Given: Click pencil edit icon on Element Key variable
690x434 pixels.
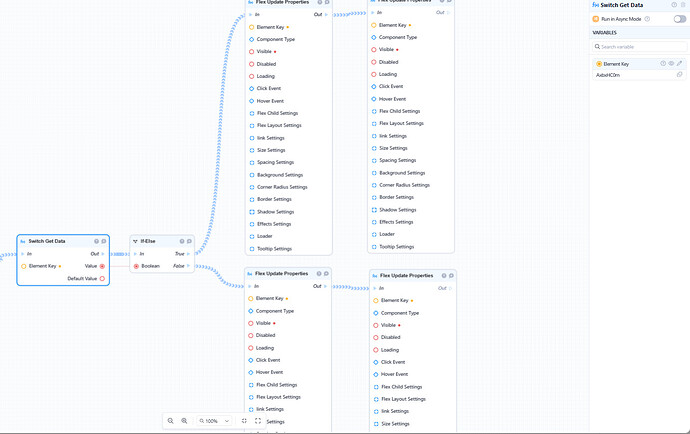Looking at the screenshot, I should [679, 64].
